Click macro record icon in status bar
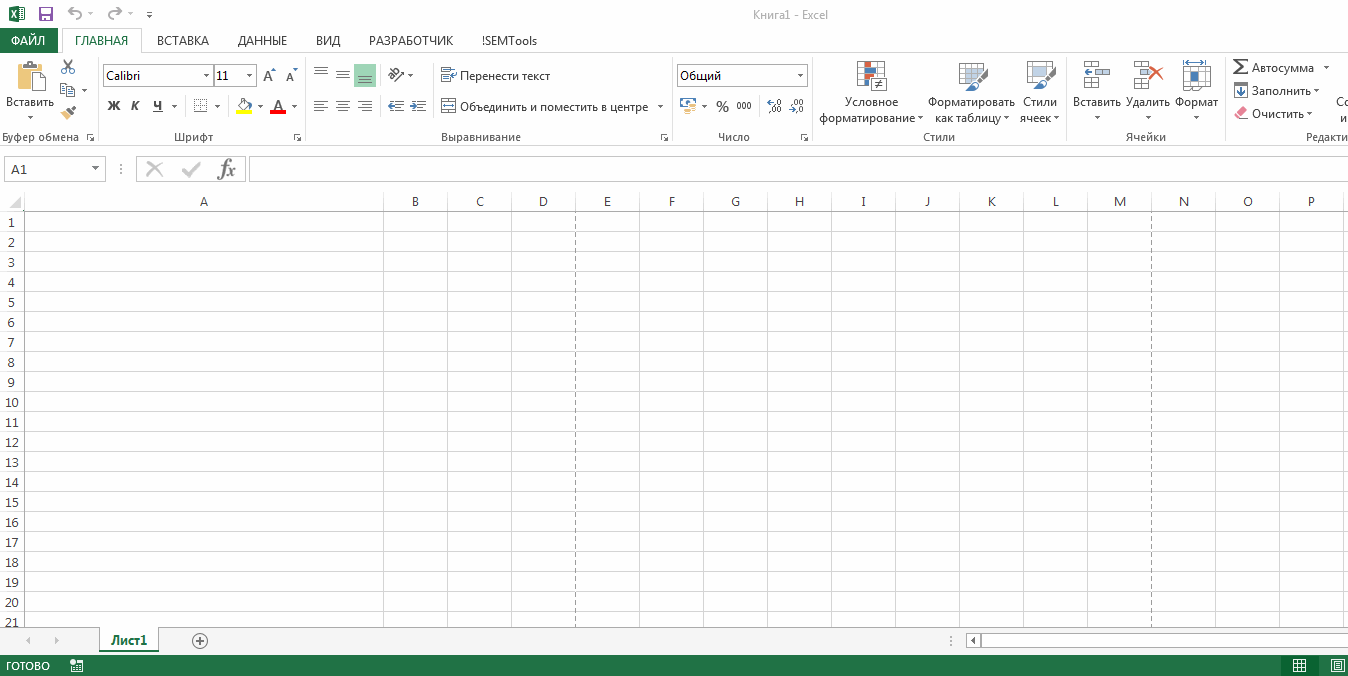Screen dimensions: 1348x676 77,666
